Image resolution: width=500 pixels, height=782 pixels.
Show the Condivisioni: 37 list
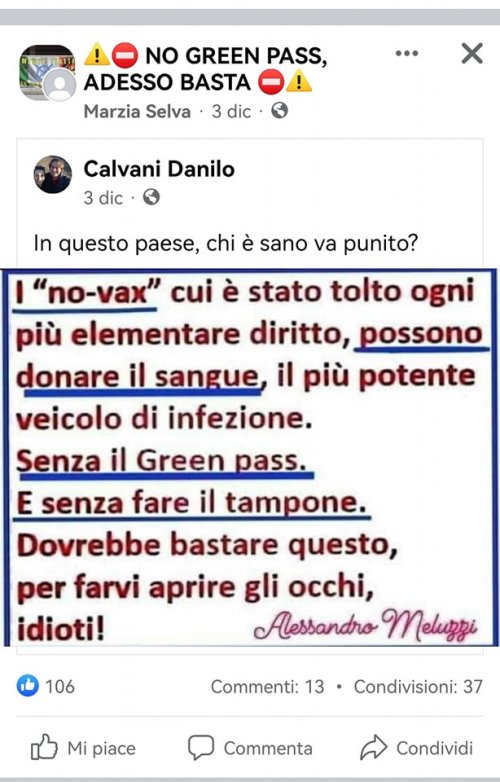pos(418,687)
